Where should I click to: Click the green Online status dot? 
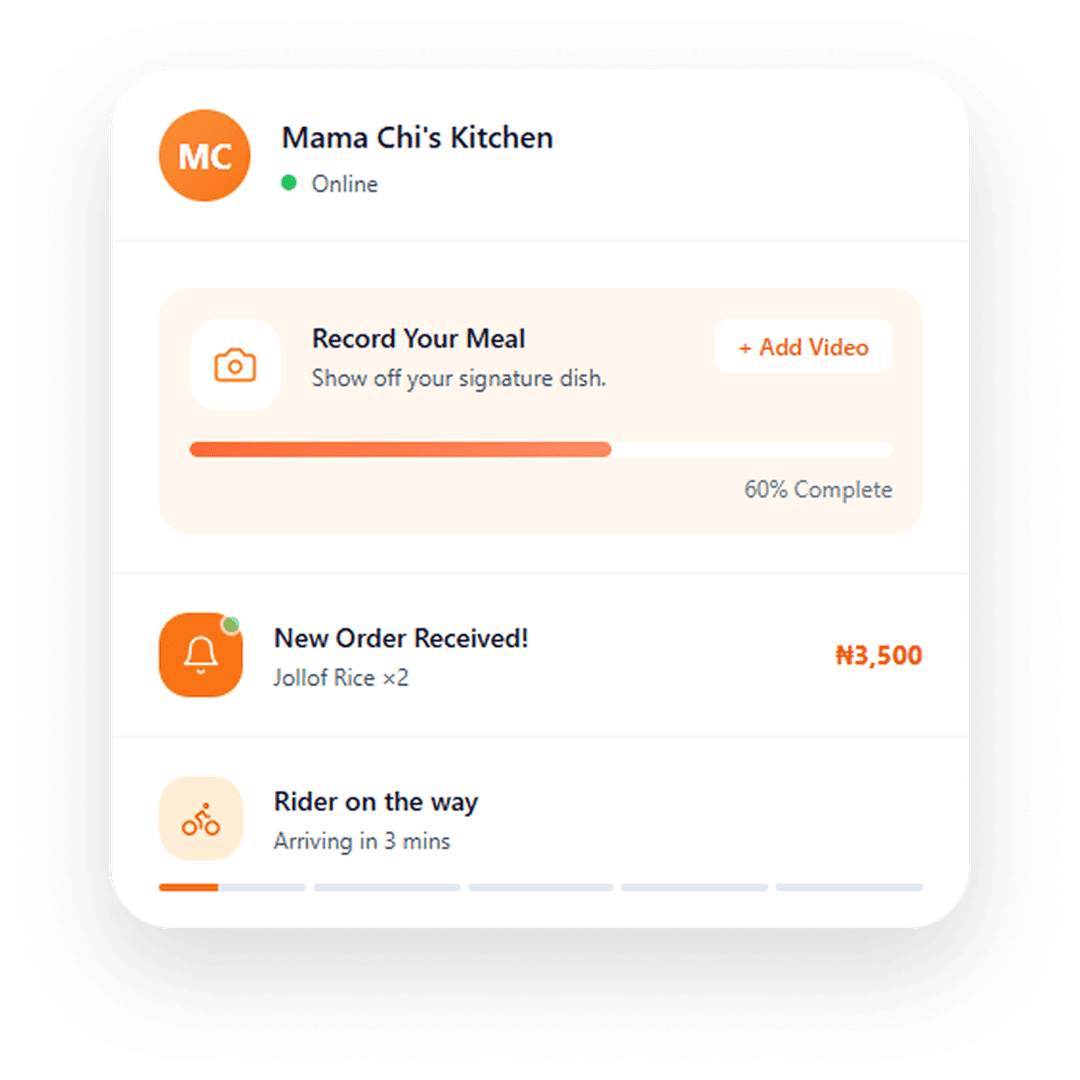pyautogui.click(x=289, y=183)
